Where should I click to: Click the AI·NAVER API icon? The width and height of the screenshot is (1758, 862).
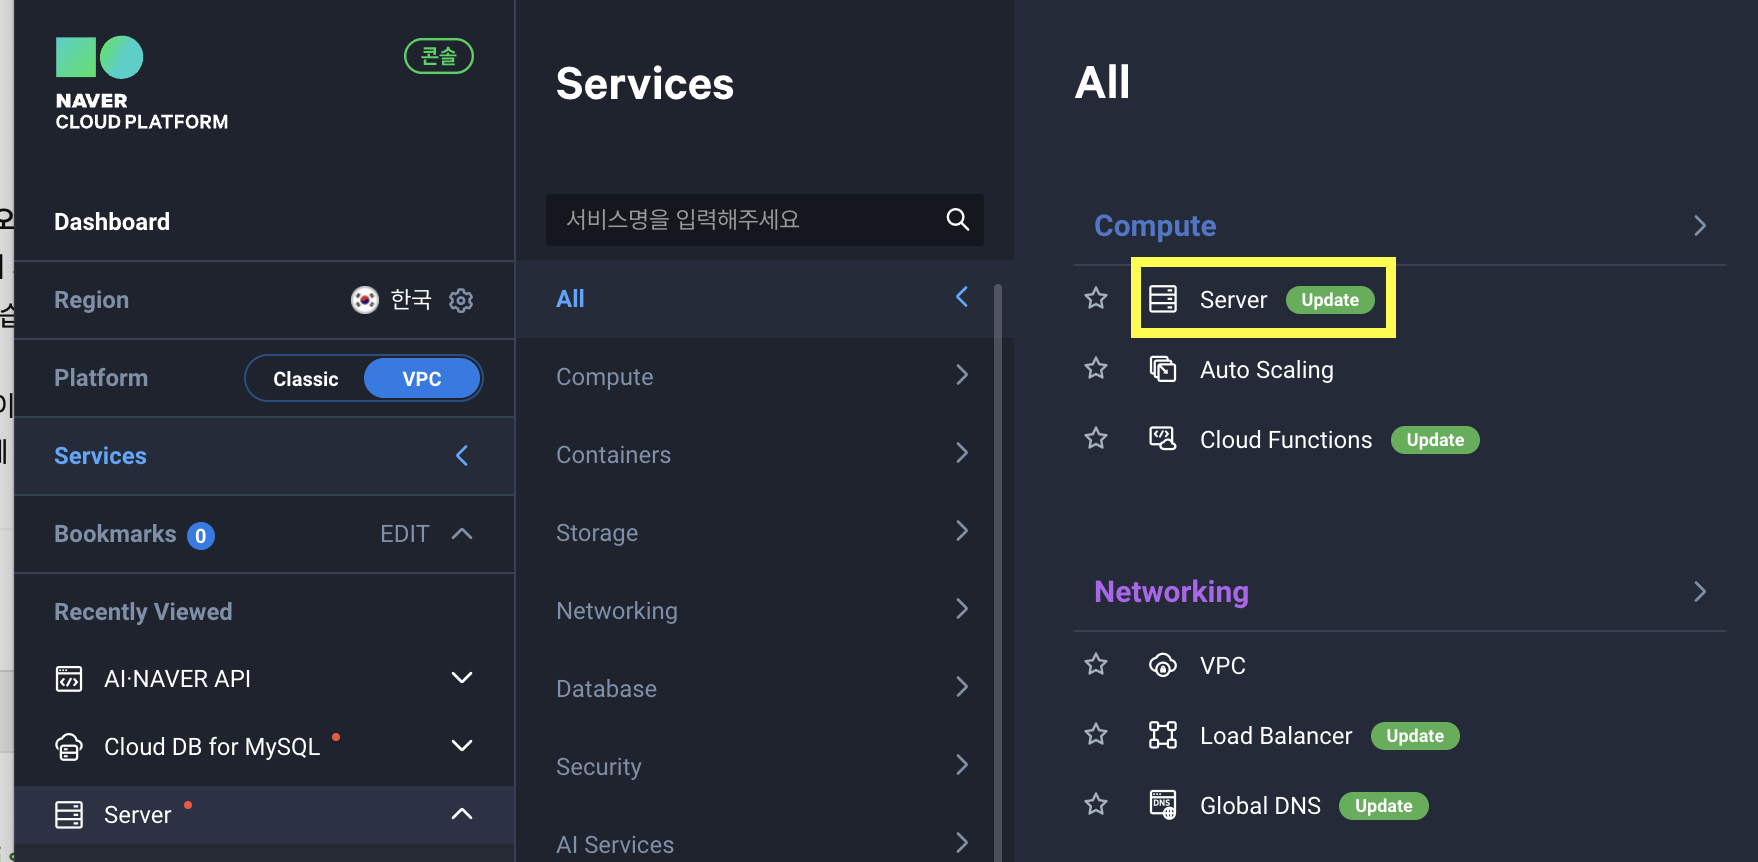click(69, 679)
